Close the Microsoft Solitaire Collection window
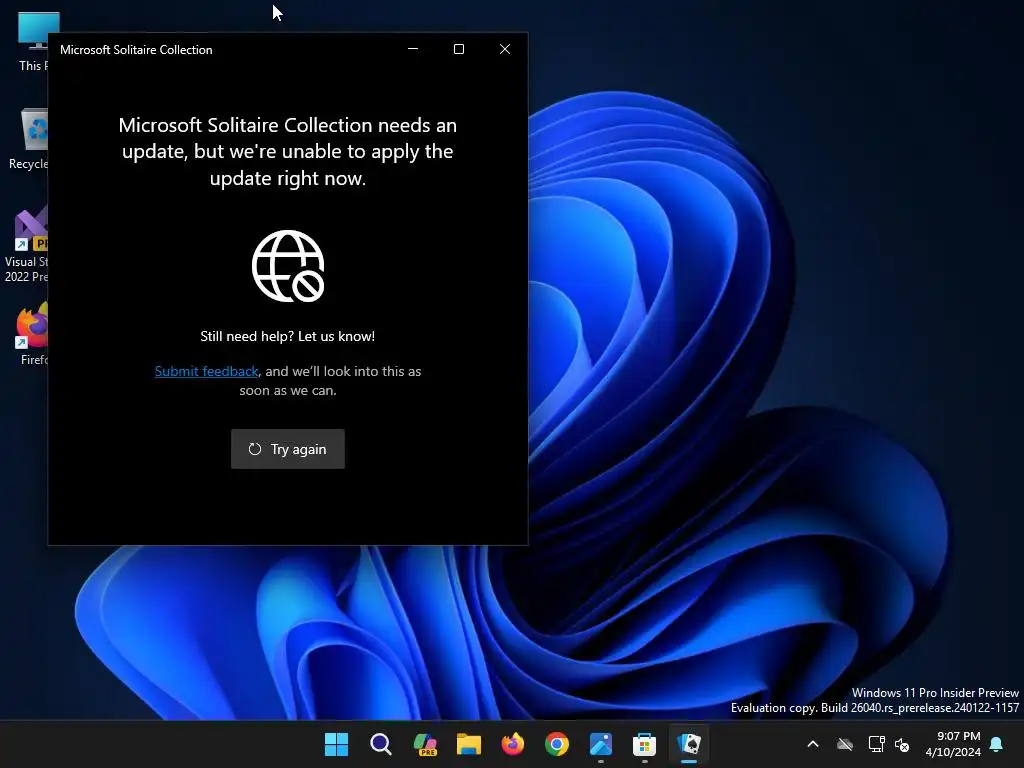 coord(505,49)
